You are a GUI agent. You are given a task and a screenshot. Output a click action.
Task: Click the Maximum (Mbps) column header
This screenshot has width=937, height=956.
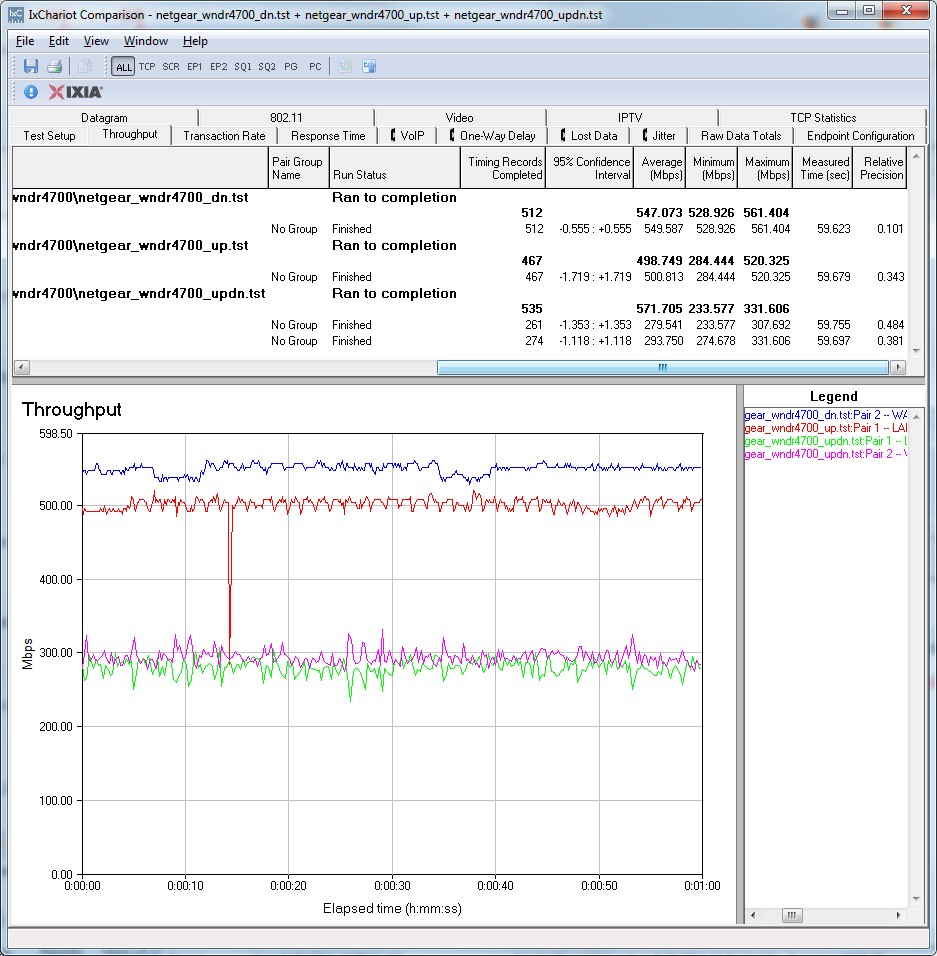765,168
